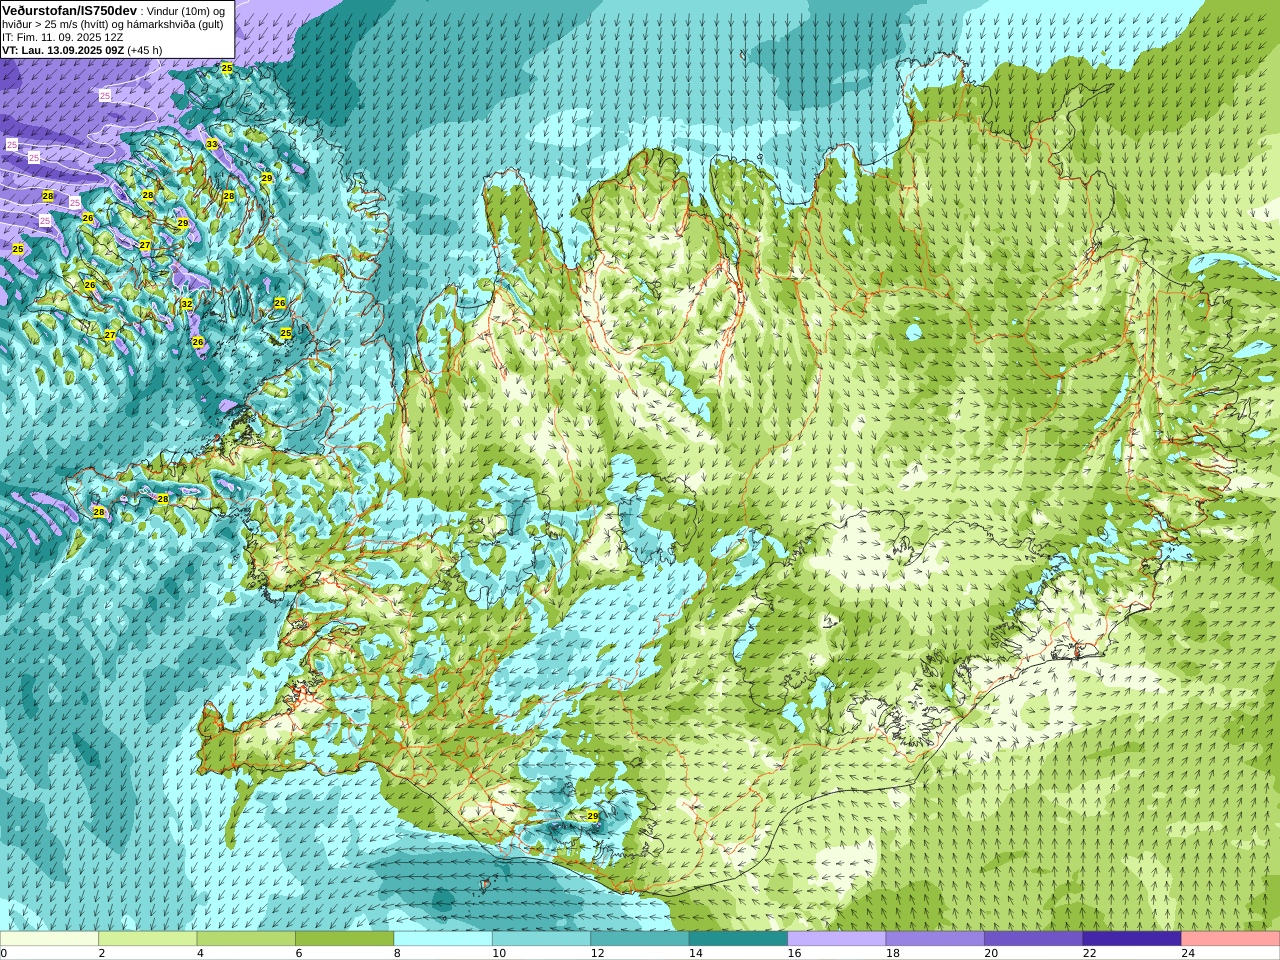Click the yellow gust label "32"
This screenshot has width=1280, height=960.
coord(187,304)
